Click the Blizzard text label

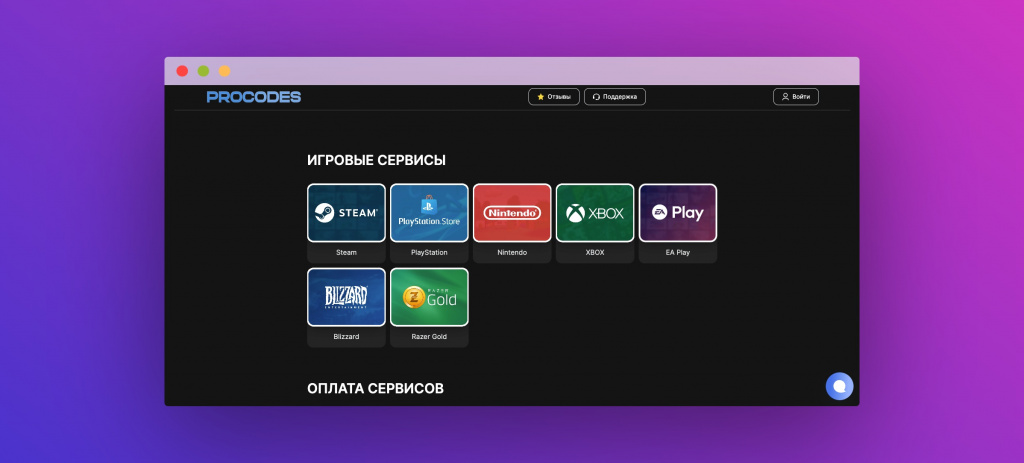pyautogui.click(x=346, y=336)
